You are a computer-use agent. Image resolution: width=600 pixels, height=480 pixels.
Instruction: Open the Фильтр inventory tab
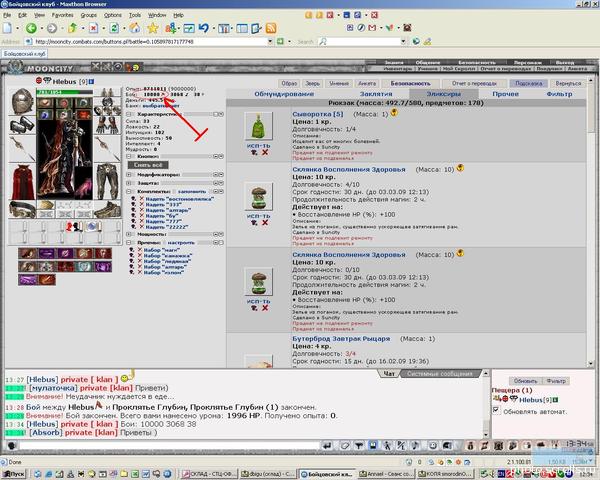click(559, 94)
